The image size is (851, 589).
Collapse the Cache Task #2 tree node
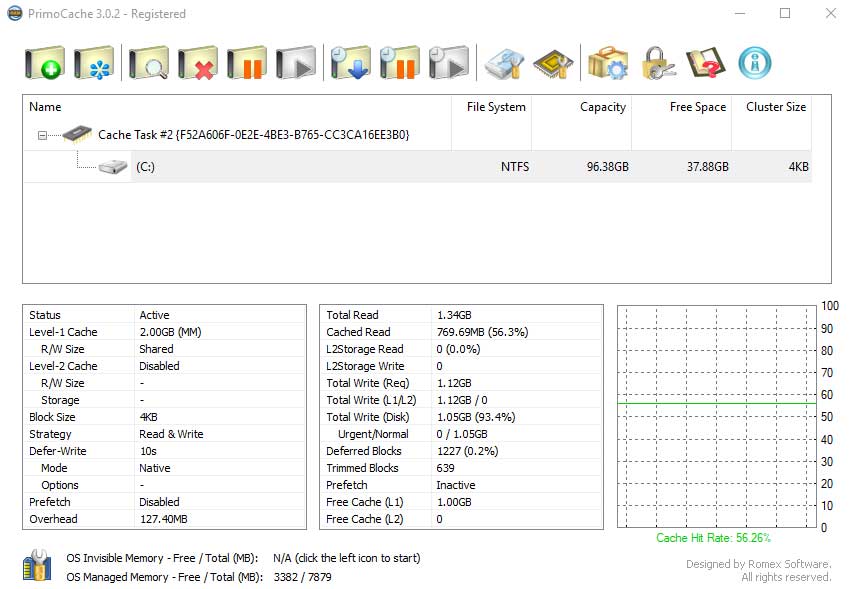click(42, 135)
